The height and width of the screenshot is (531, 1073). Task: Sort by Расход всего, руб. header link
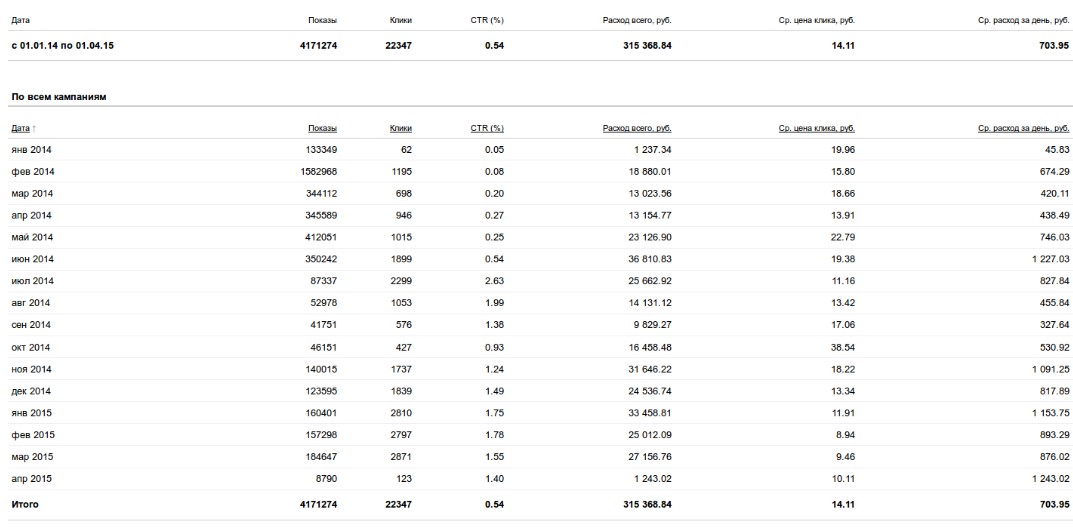pos(637,128)
